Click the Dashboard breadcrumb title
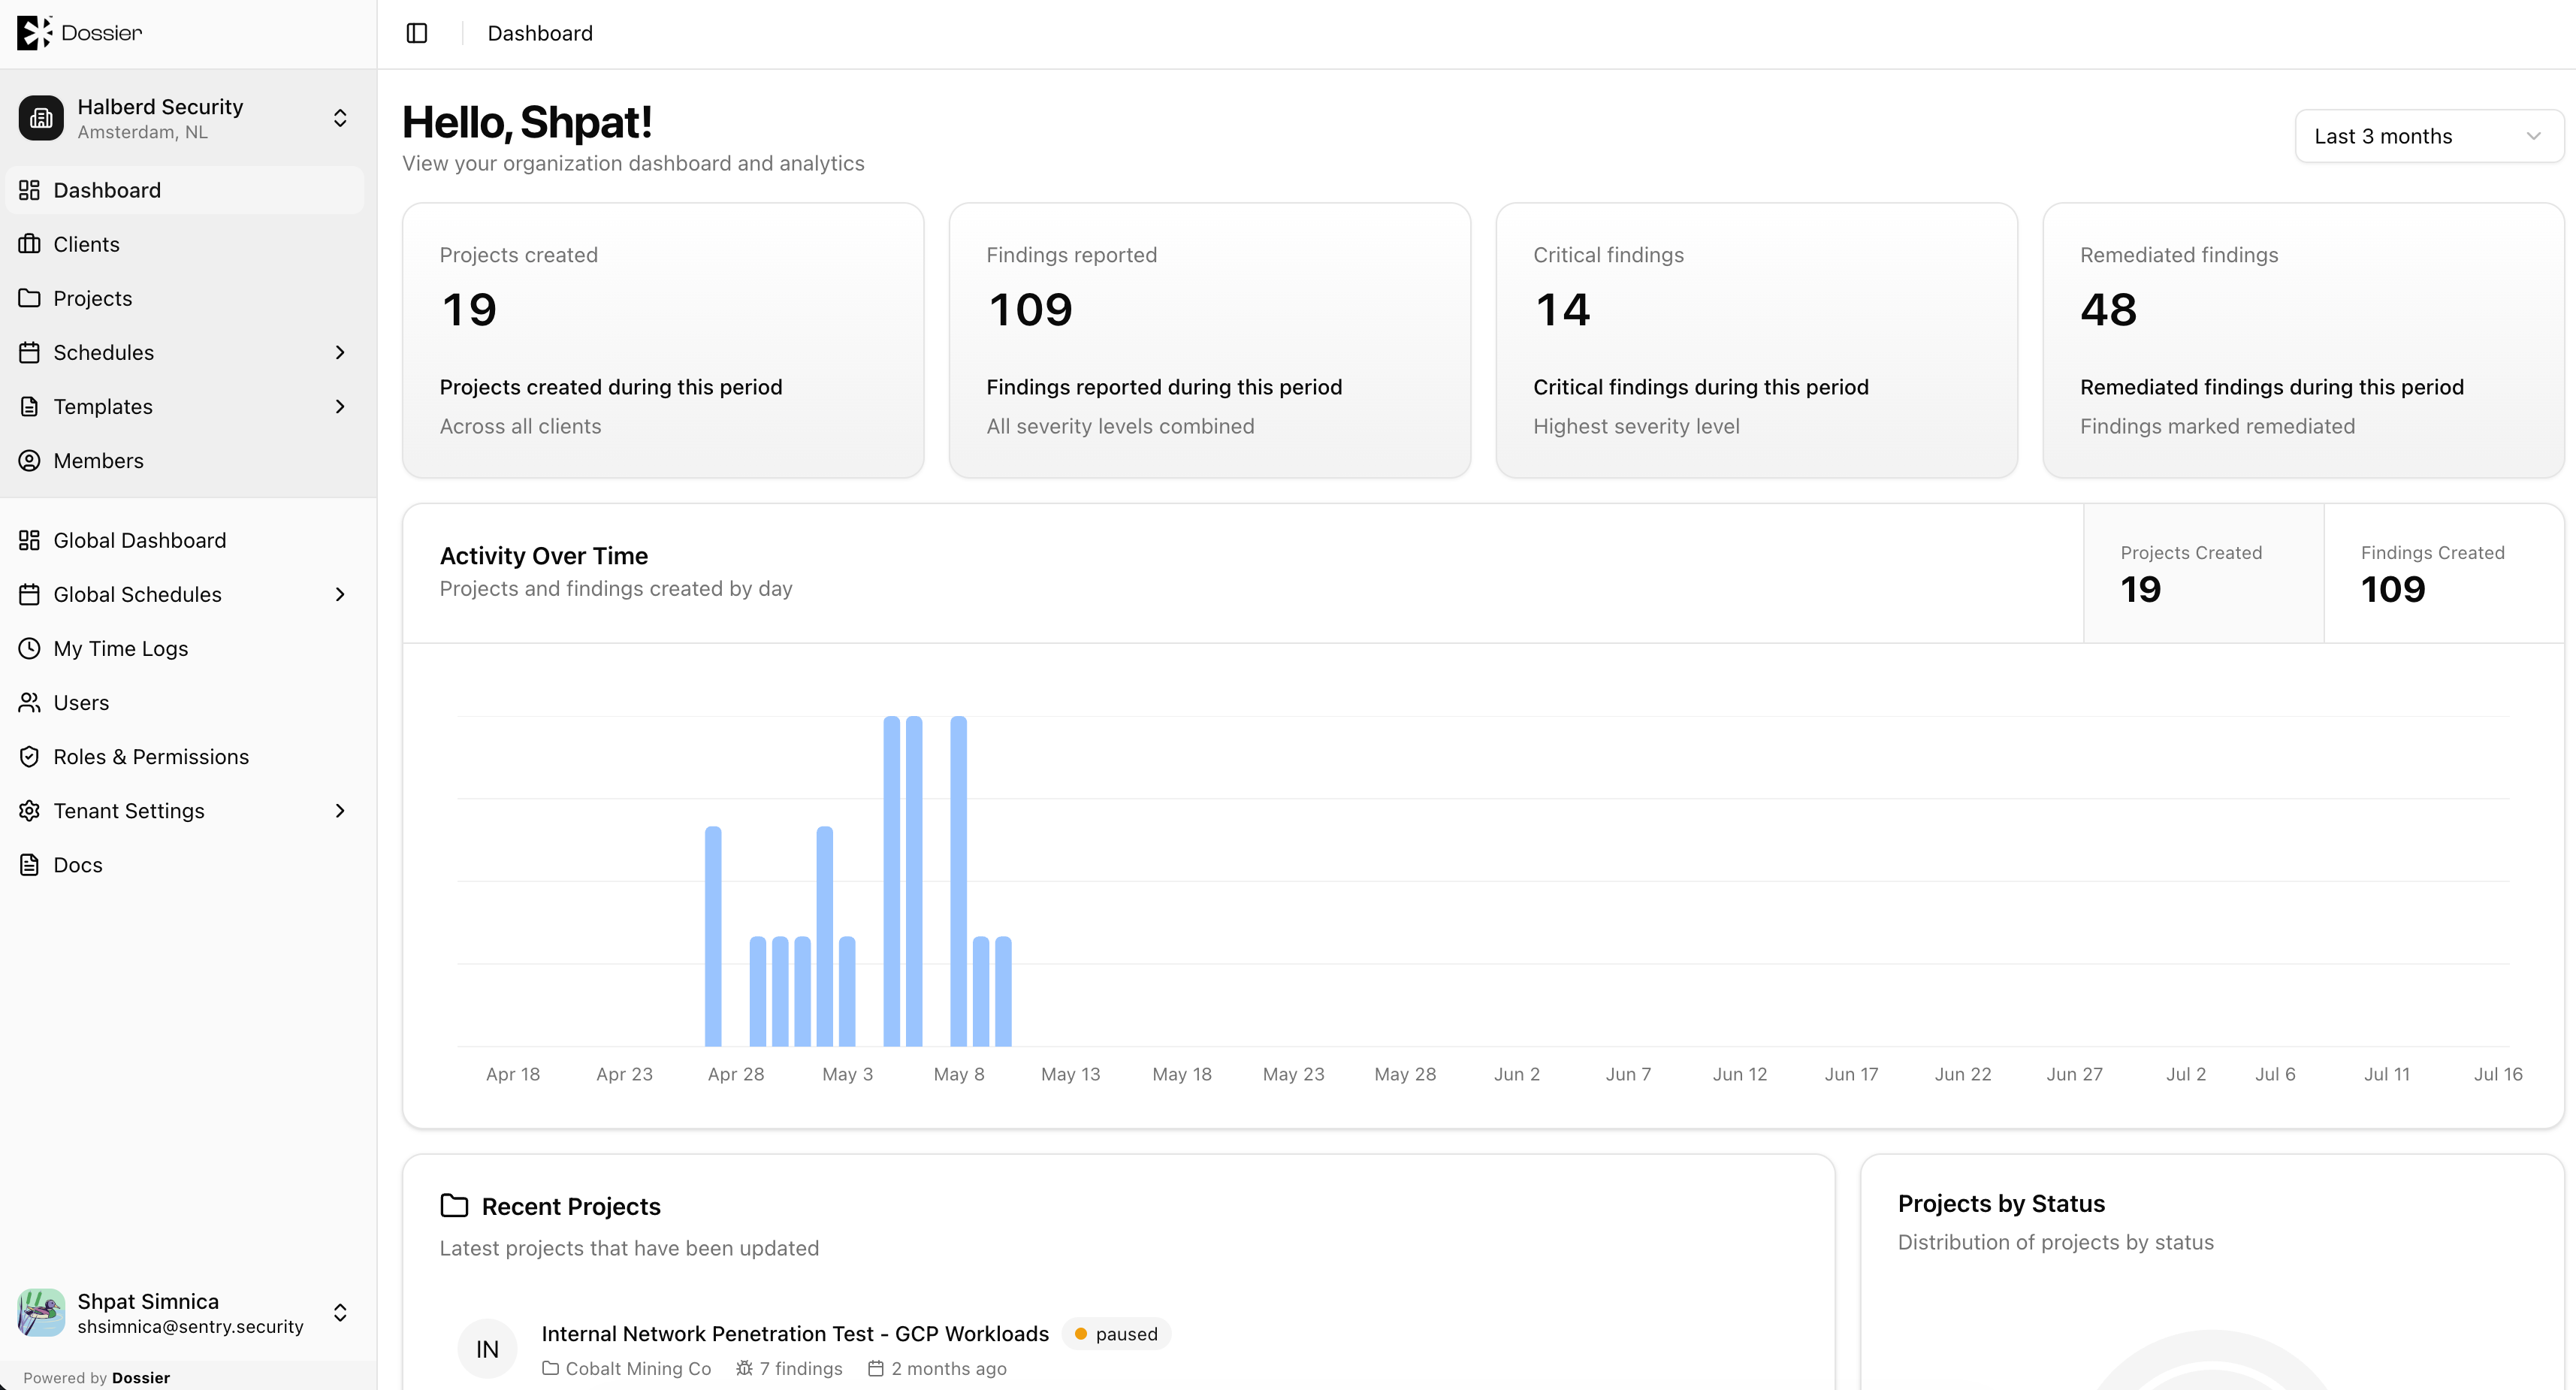Image resolution: width=2576 pixels, height=1390 pixels. tap(540, 33)
